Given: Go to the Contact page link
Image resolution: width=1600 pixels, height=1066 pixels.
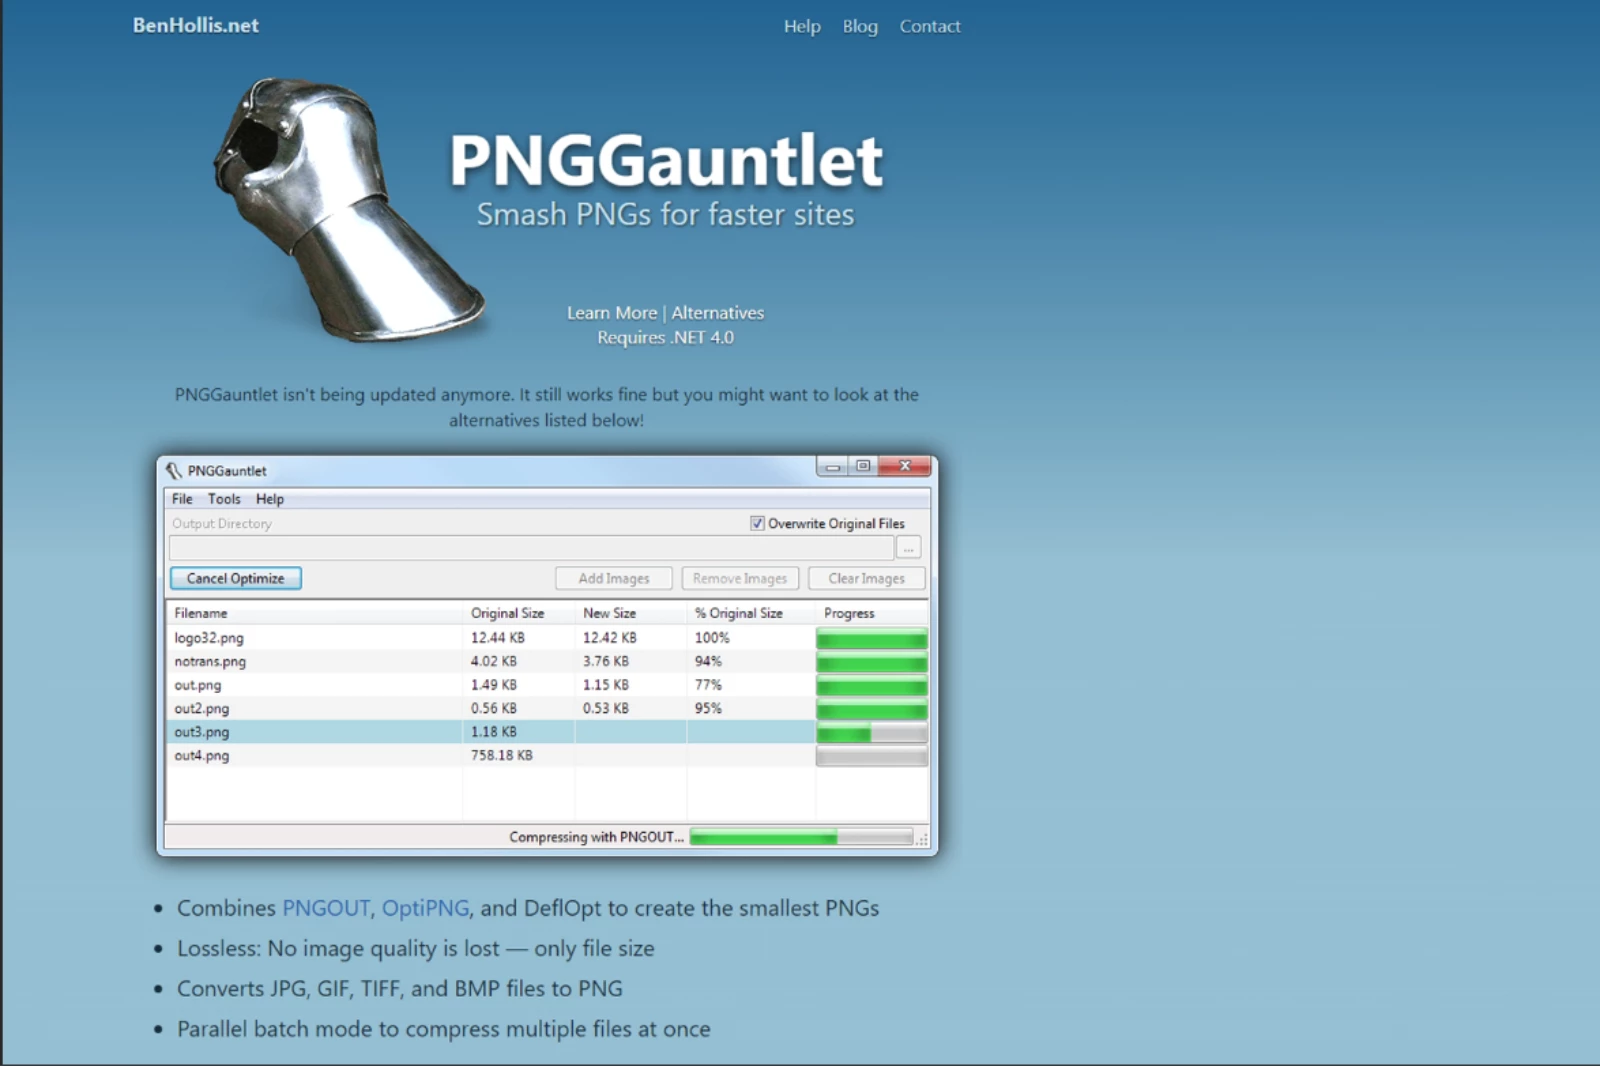Looking at the screenshot, I should click(930, 26).
